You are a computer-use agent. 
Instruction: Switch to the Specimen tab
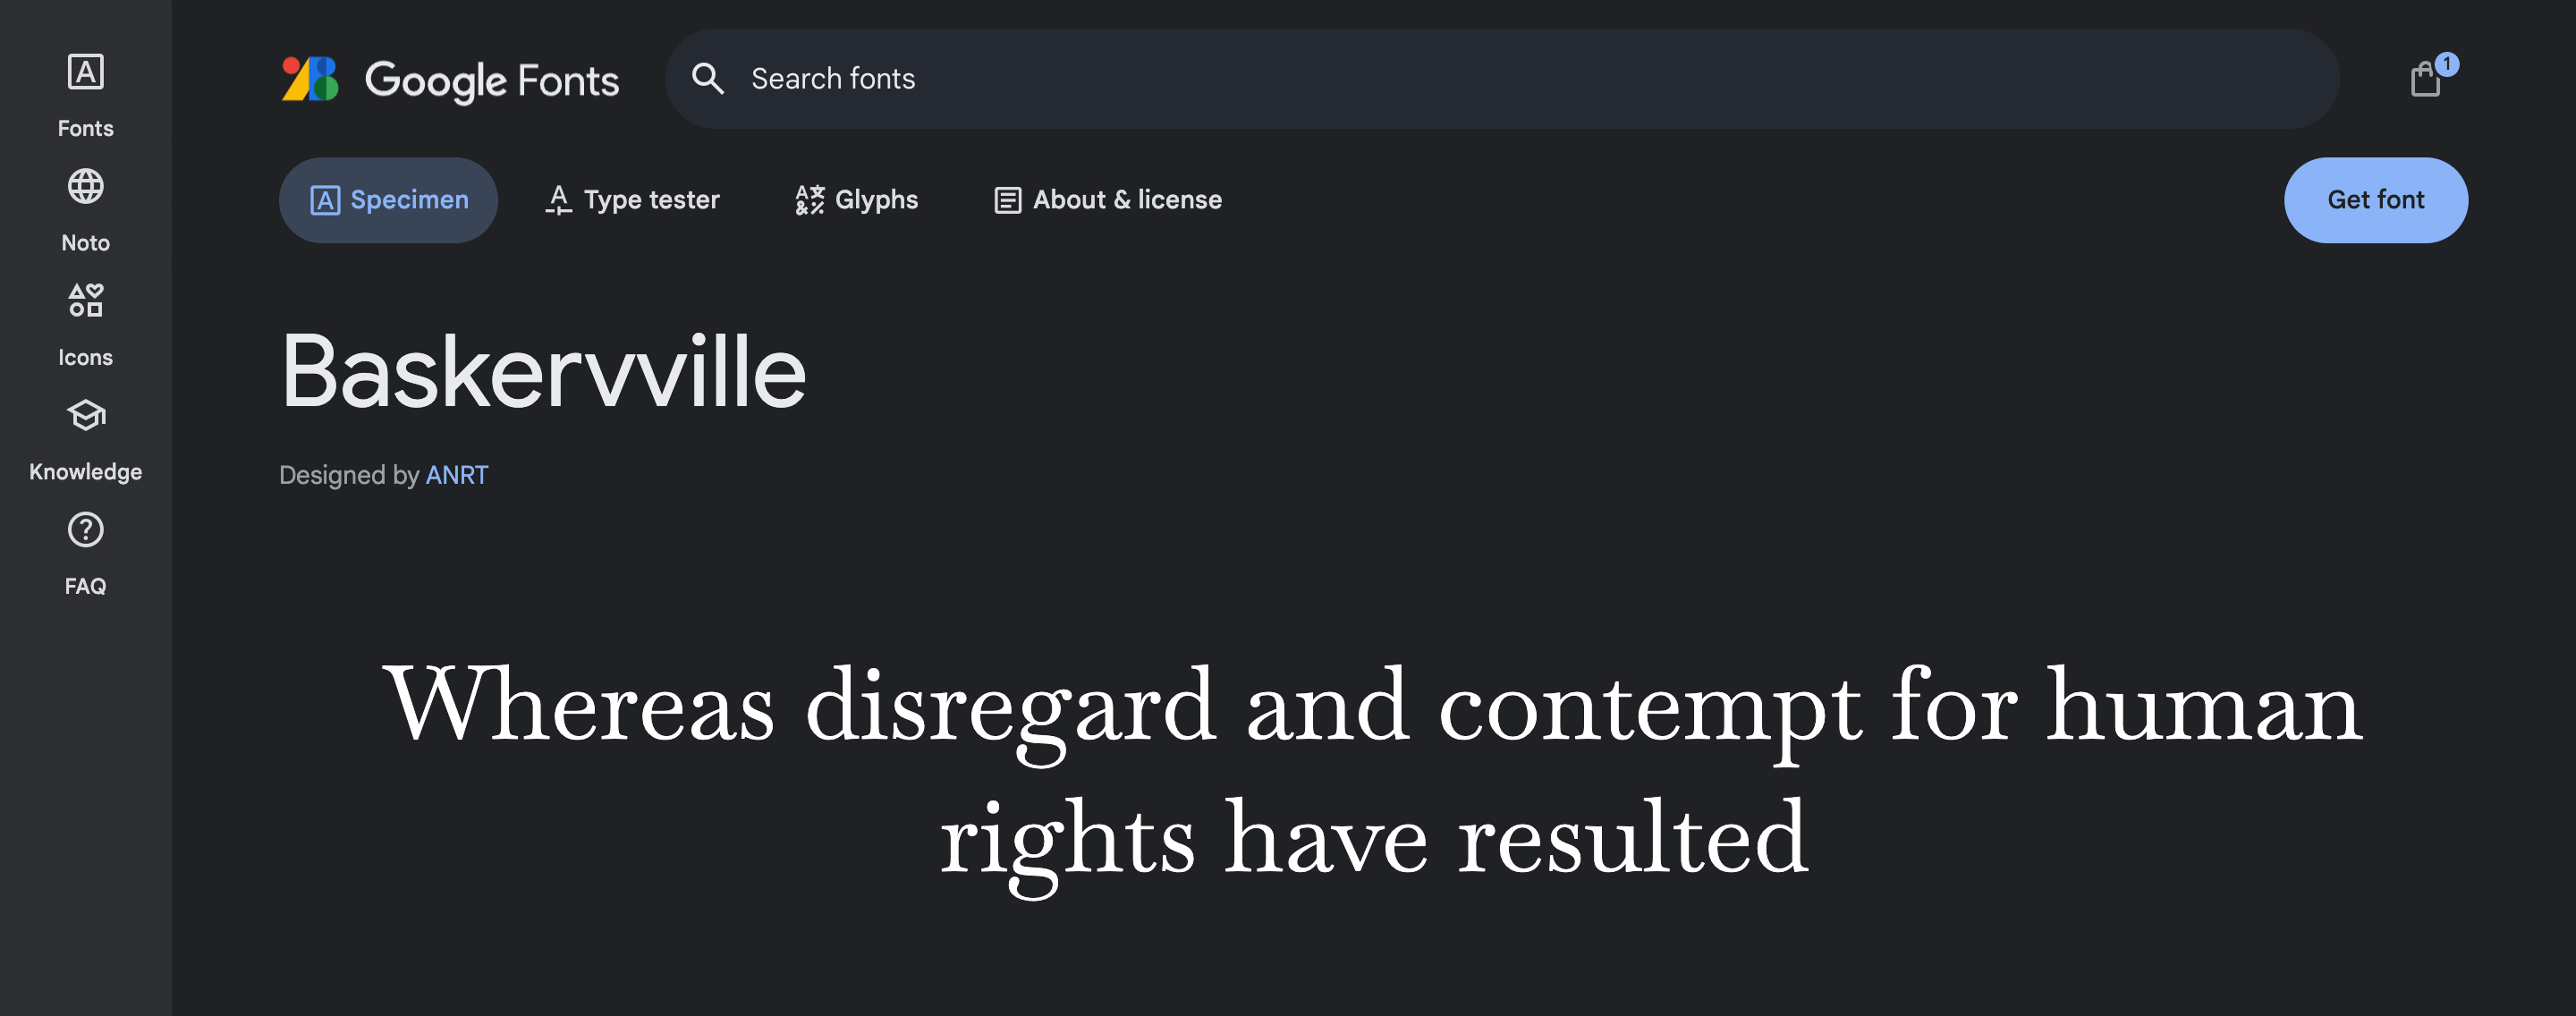click(x=388, y=200)
